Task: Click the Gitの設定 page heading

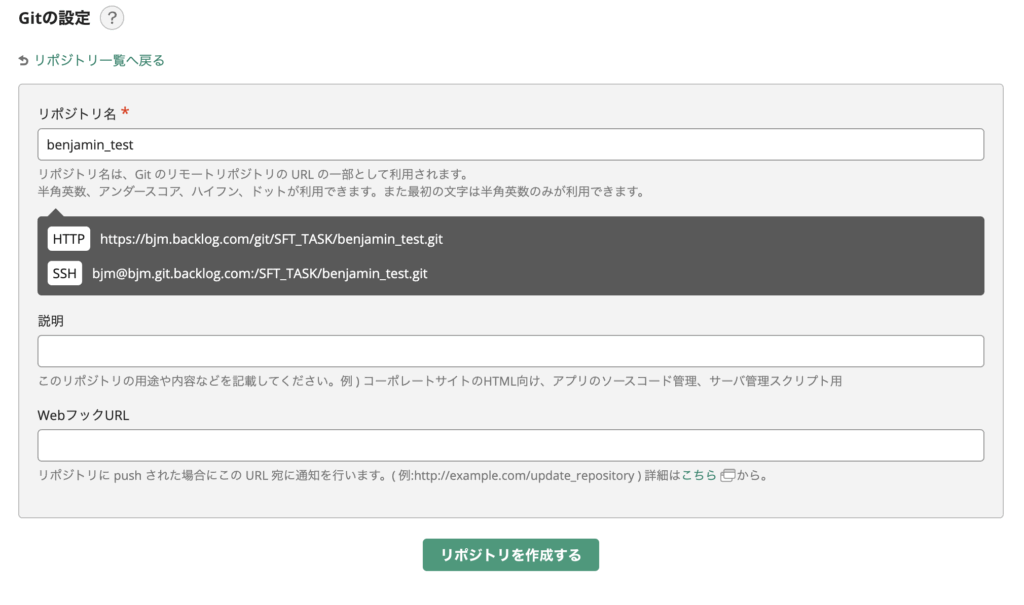Action: [54, 17]
